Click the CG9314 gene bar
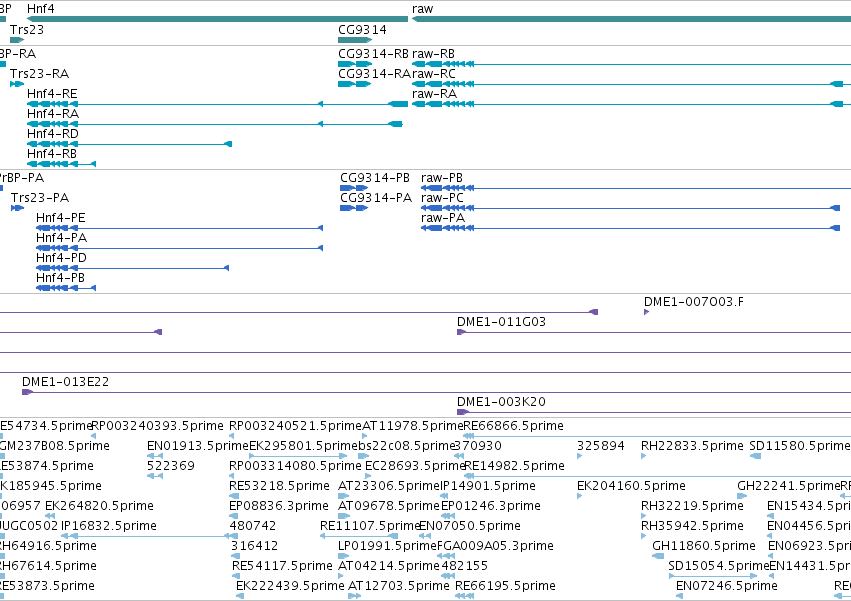851x601 pixels. (355, 40)
